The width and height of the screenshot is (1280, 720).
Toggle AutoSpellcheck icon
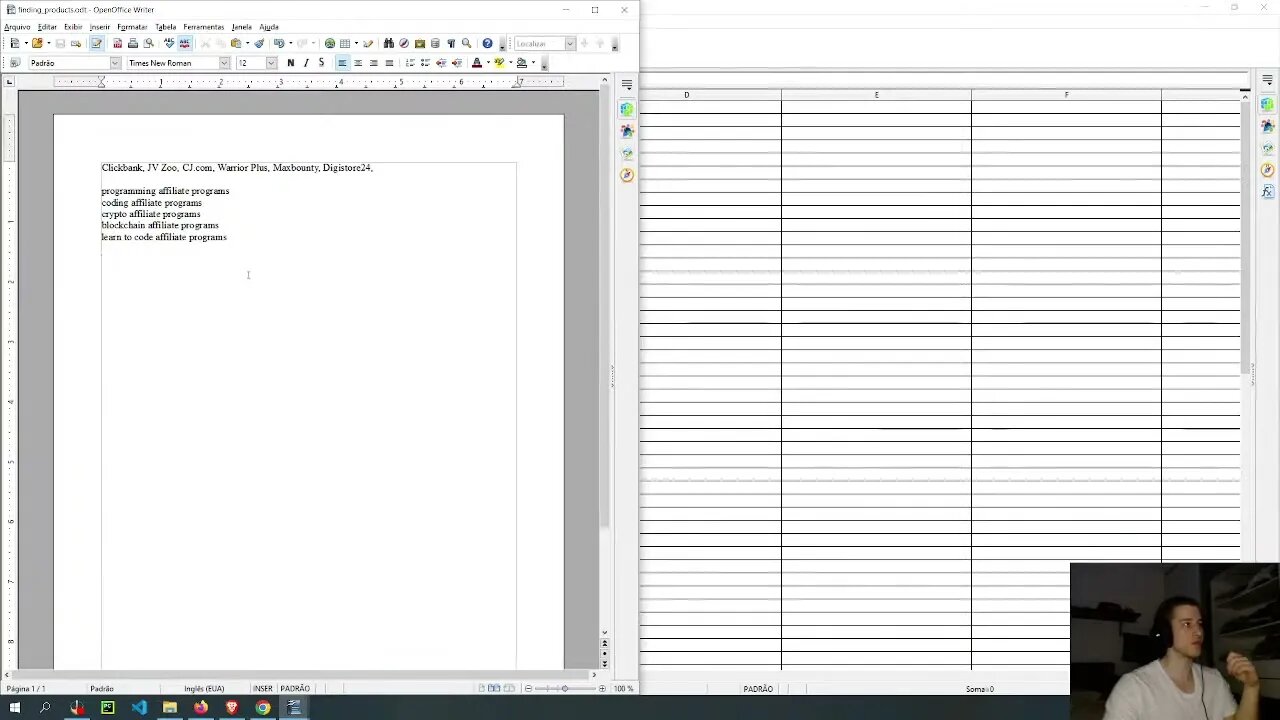click(185, 43)
